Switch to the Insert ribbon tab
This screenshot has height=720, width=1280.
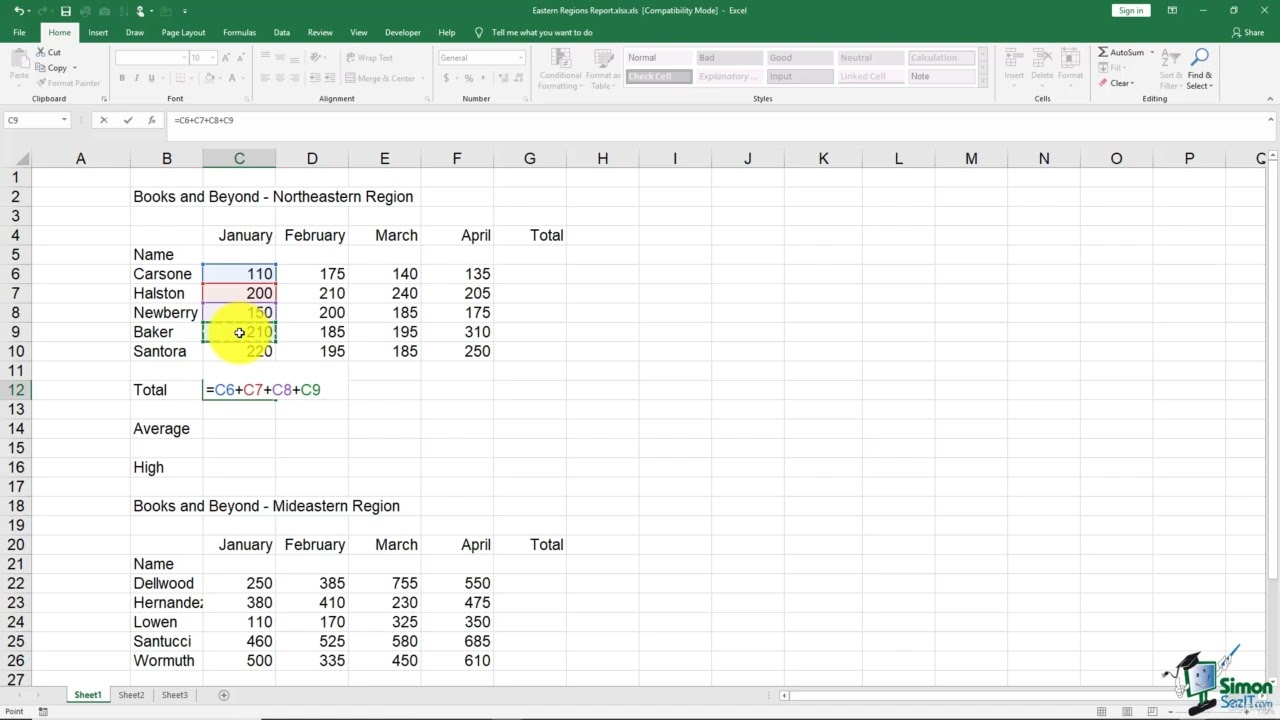click(98, 32)
